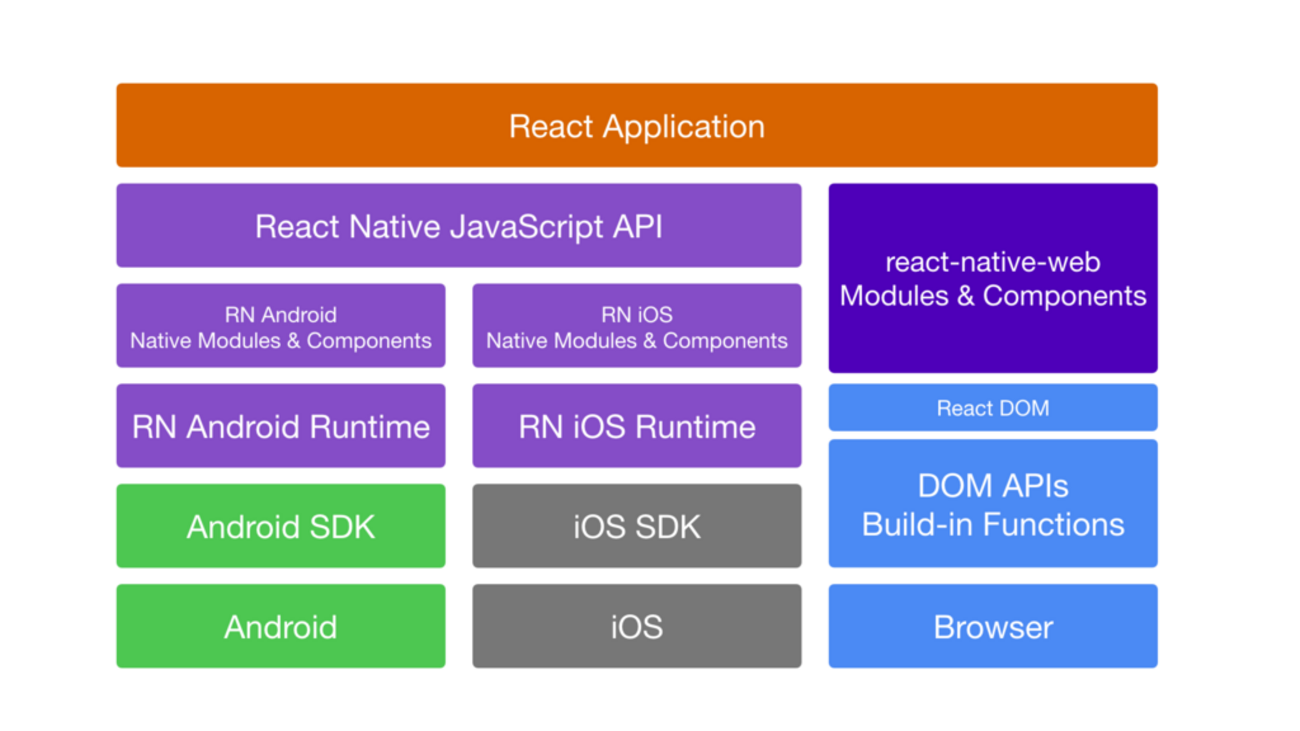
Task: Click the RN Android Runtime block
Action: (x=280, y=426)
